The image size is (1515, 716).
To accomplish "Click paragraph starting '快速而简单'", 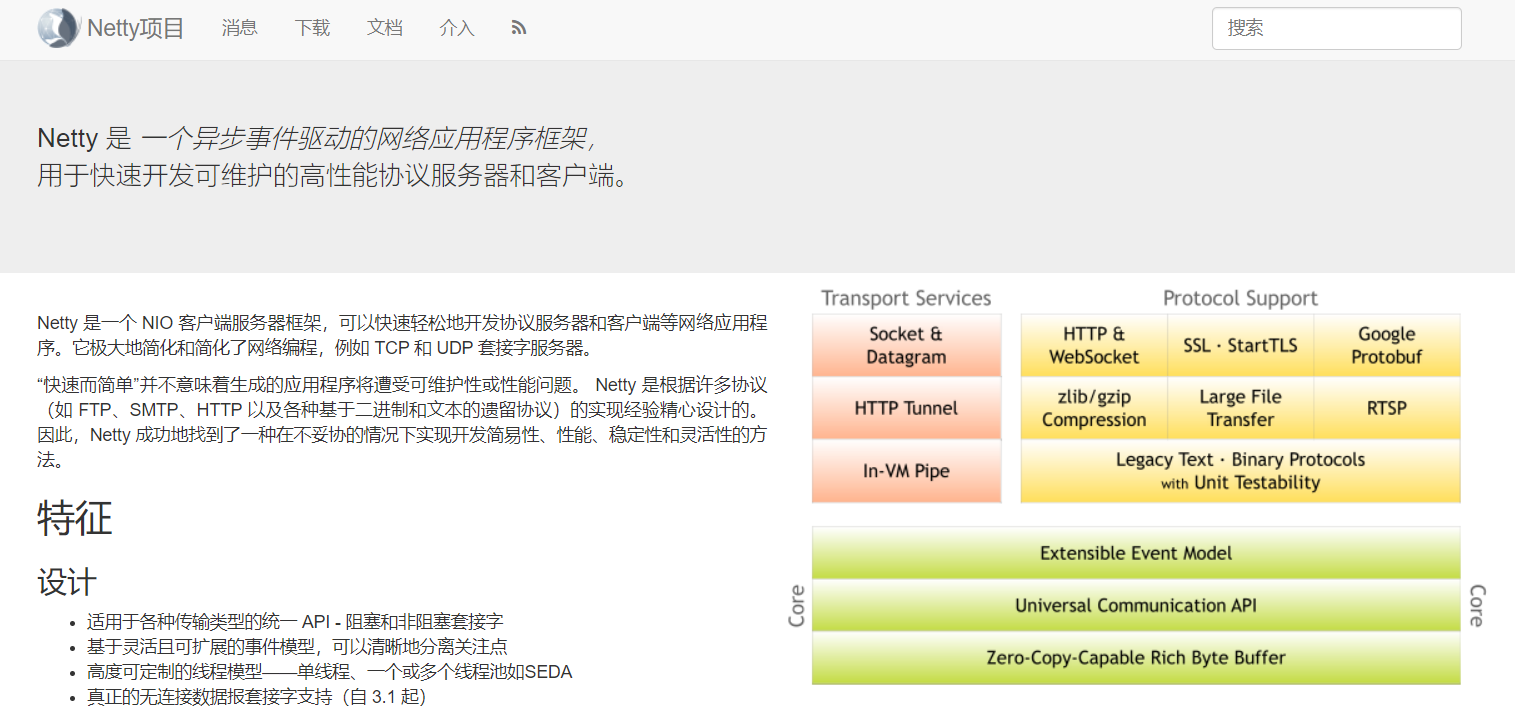I will (402, 422).
